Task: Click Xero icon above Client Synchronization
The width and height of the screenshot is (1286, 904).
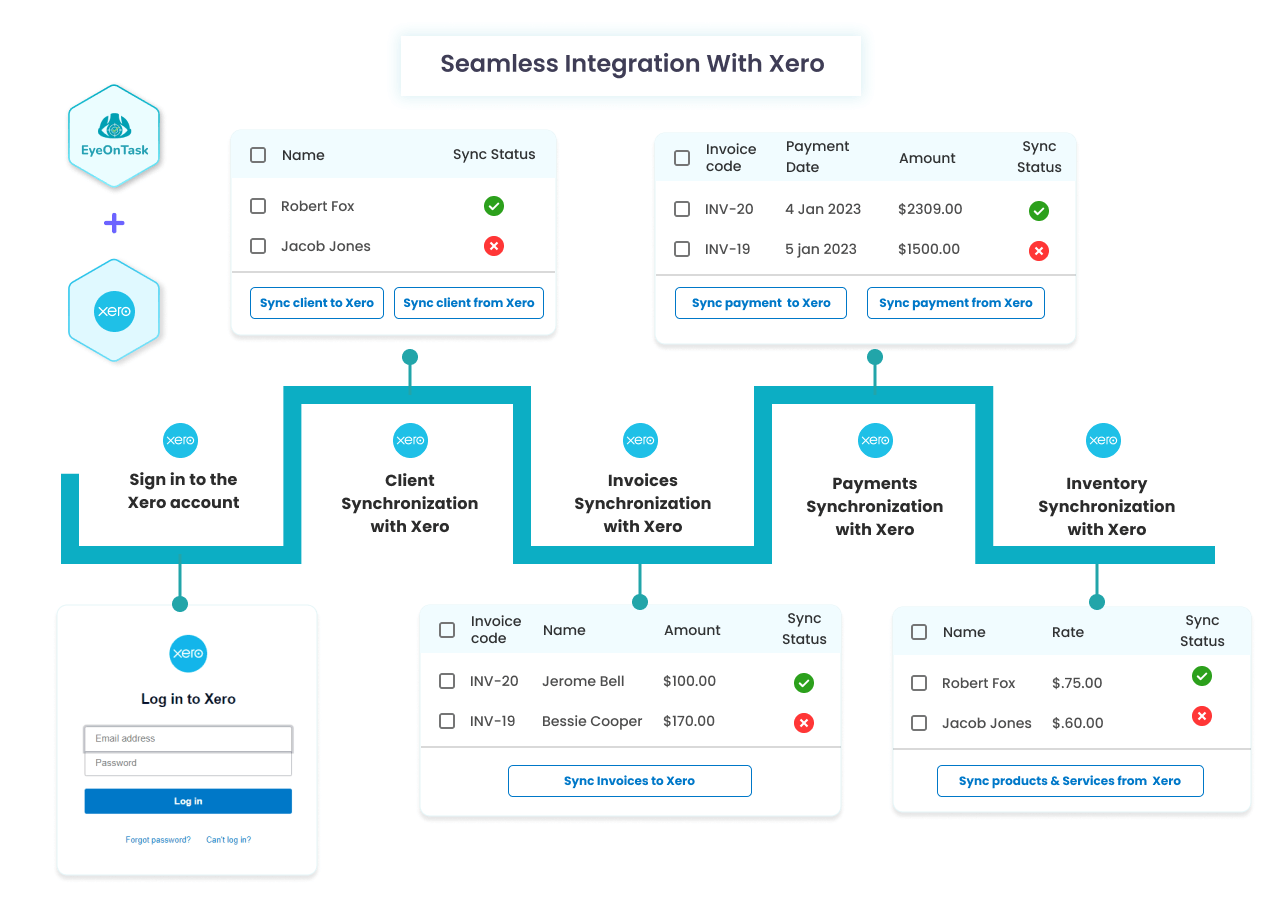Action: click(x=410, y=440)
